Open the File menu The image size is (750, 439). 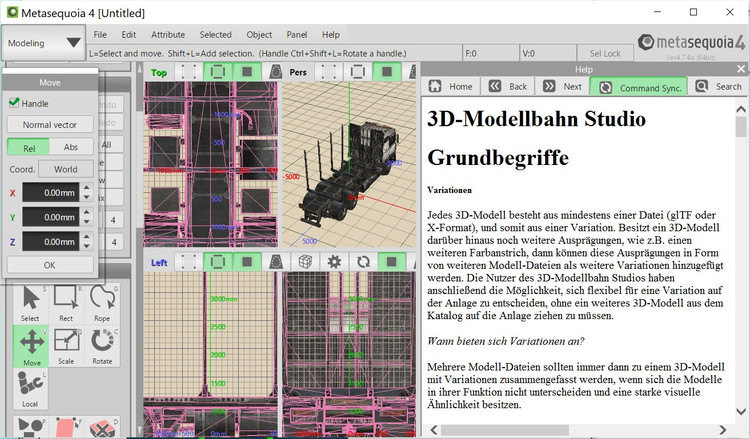(100, 34)
